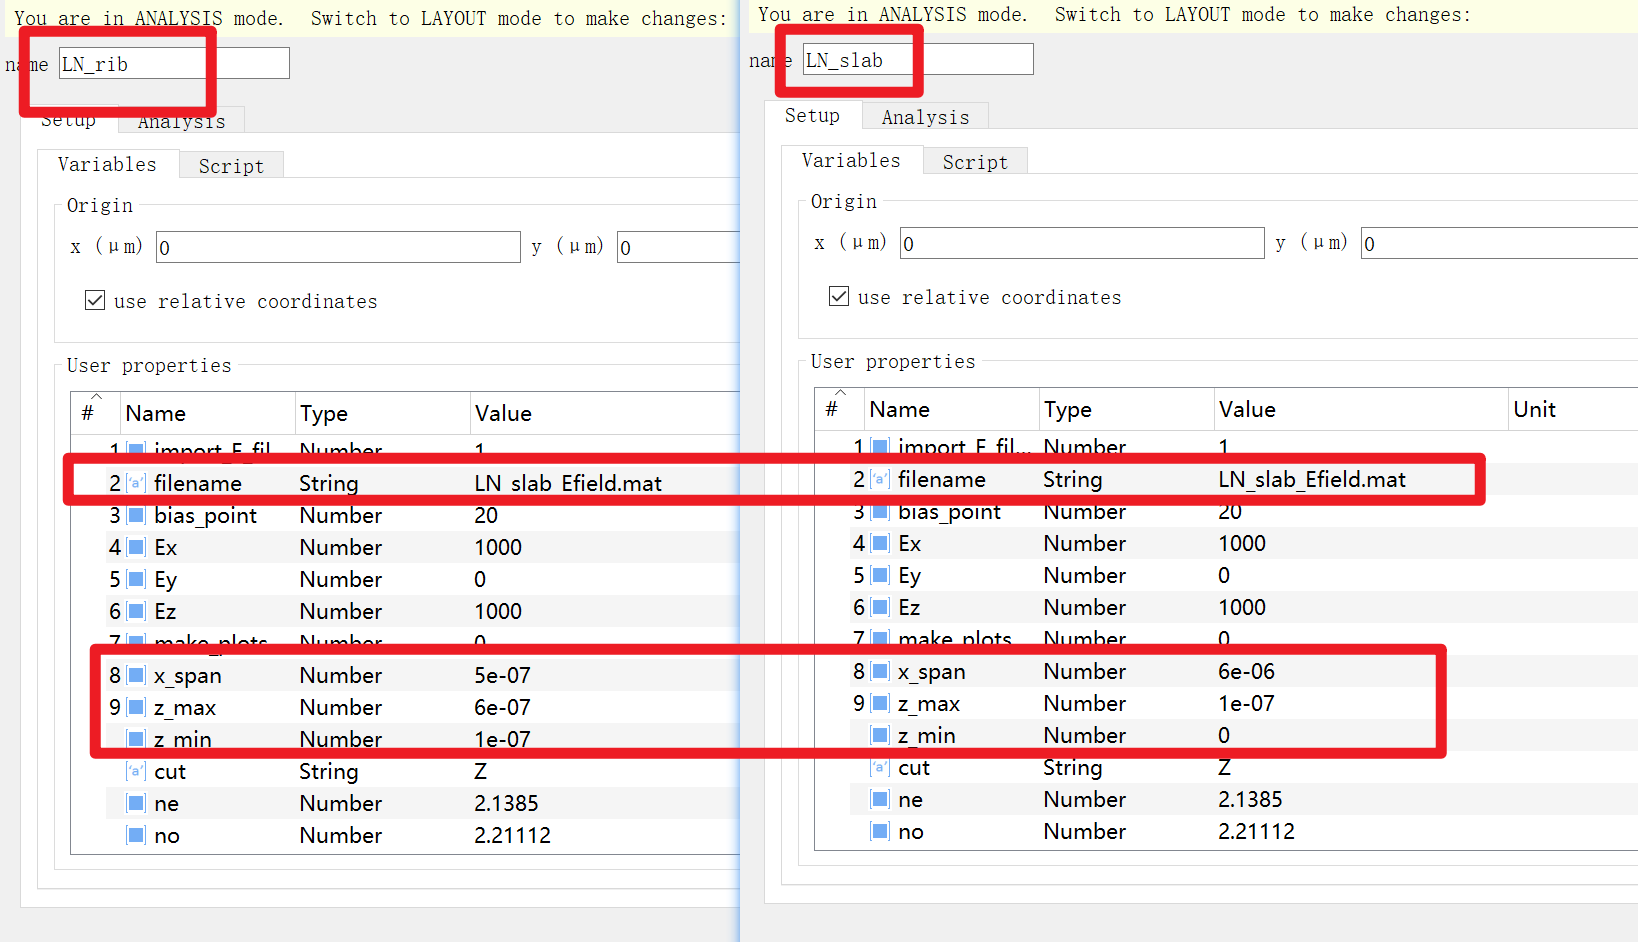Toggle relative coordinates checkbox in LN_rib panel
Screen dimensions: 1638x942
(95, 300)
